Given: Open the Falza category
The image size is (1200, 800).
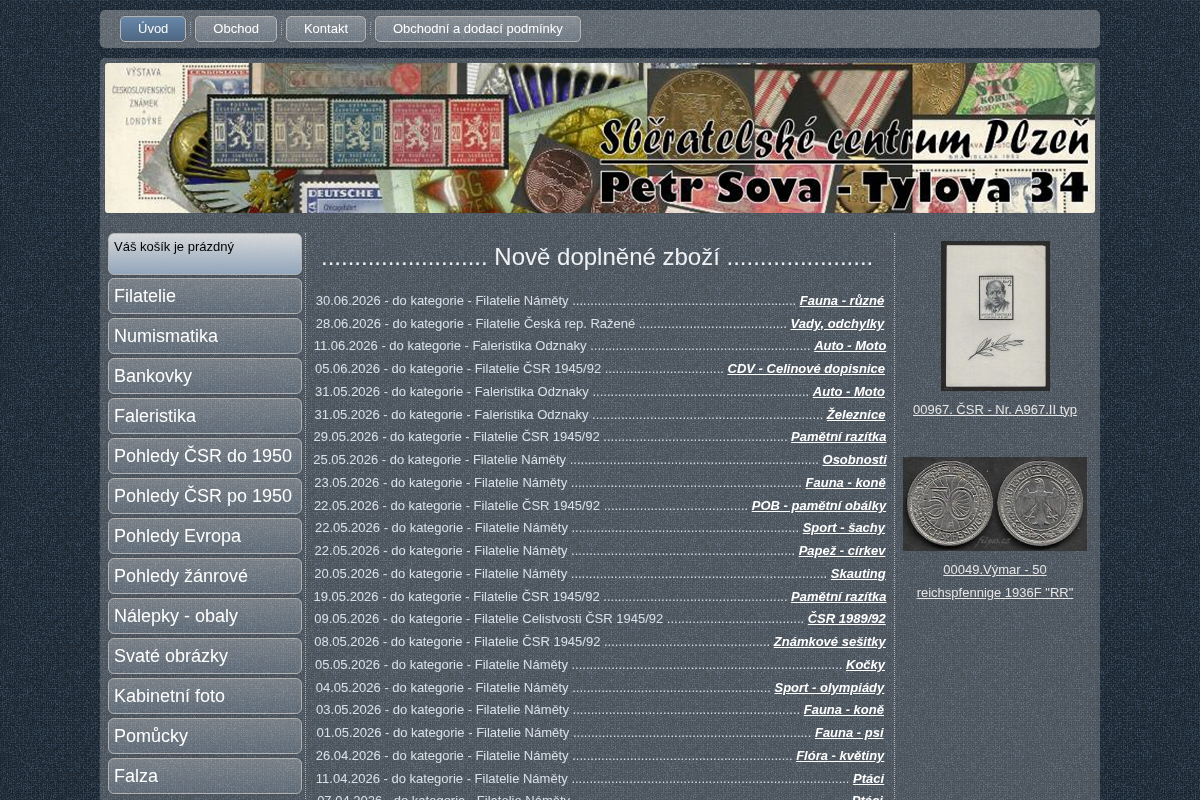Looking at the screenshot, I should [205, 776].
